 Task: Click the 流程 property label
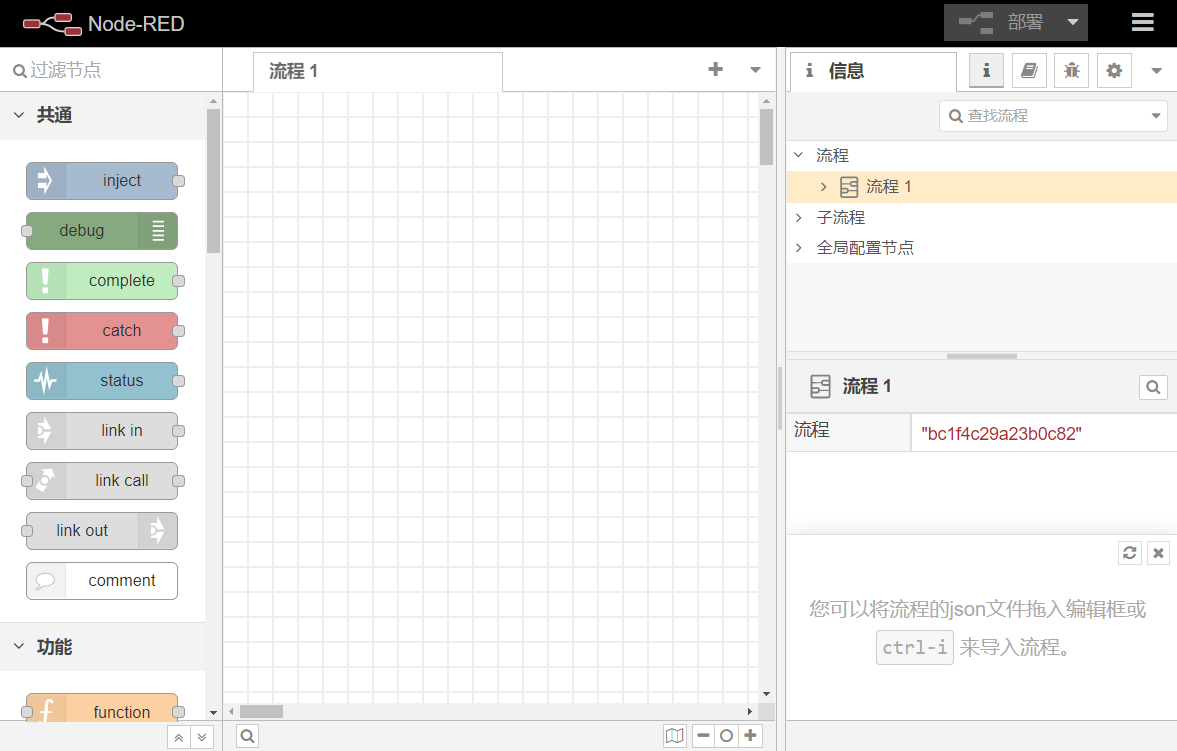812,430
